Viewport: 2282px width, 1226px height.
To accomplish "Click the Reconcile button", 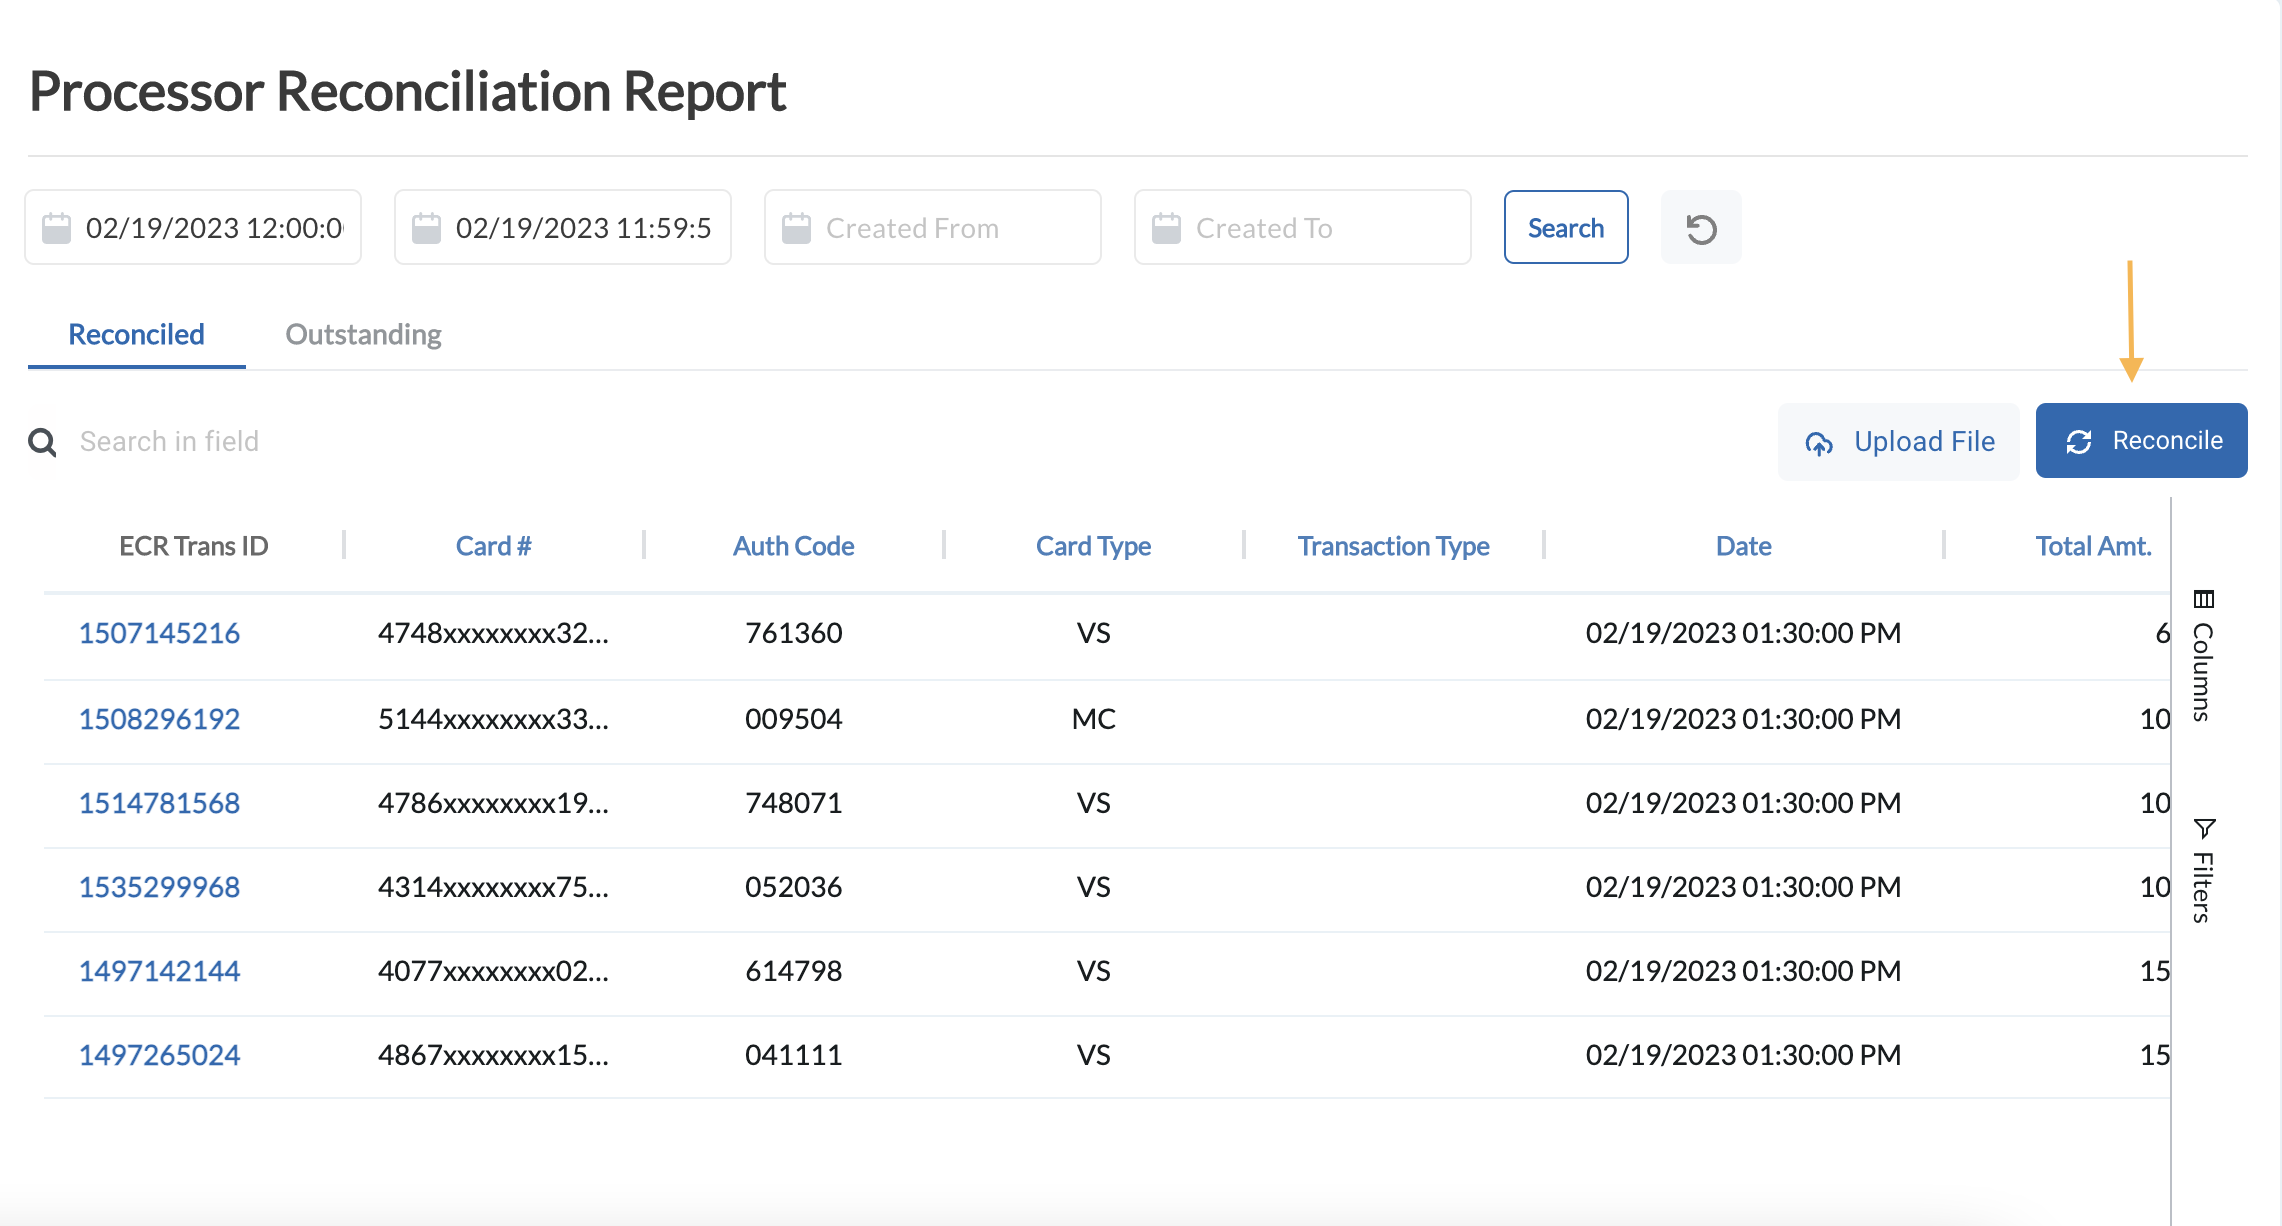I will pyautogui.click(x=2141, y=441).
